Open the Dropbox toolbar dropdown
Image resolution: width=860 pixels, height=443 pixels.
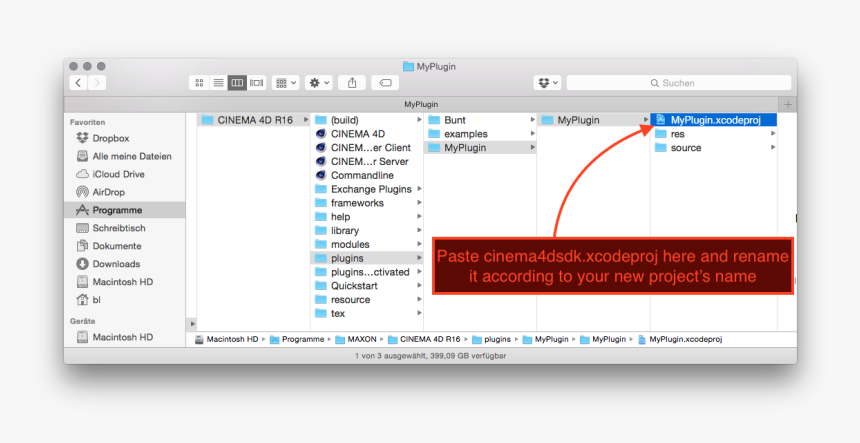[x=547, y=83]
